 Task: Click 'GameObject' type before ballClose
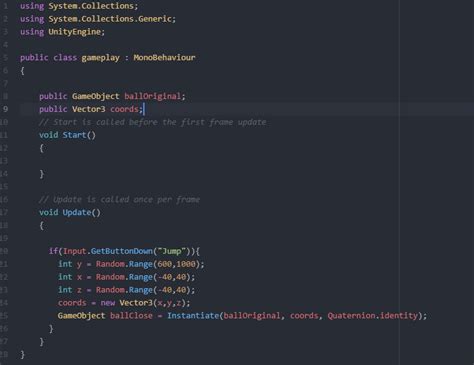(x=81, y=316)
